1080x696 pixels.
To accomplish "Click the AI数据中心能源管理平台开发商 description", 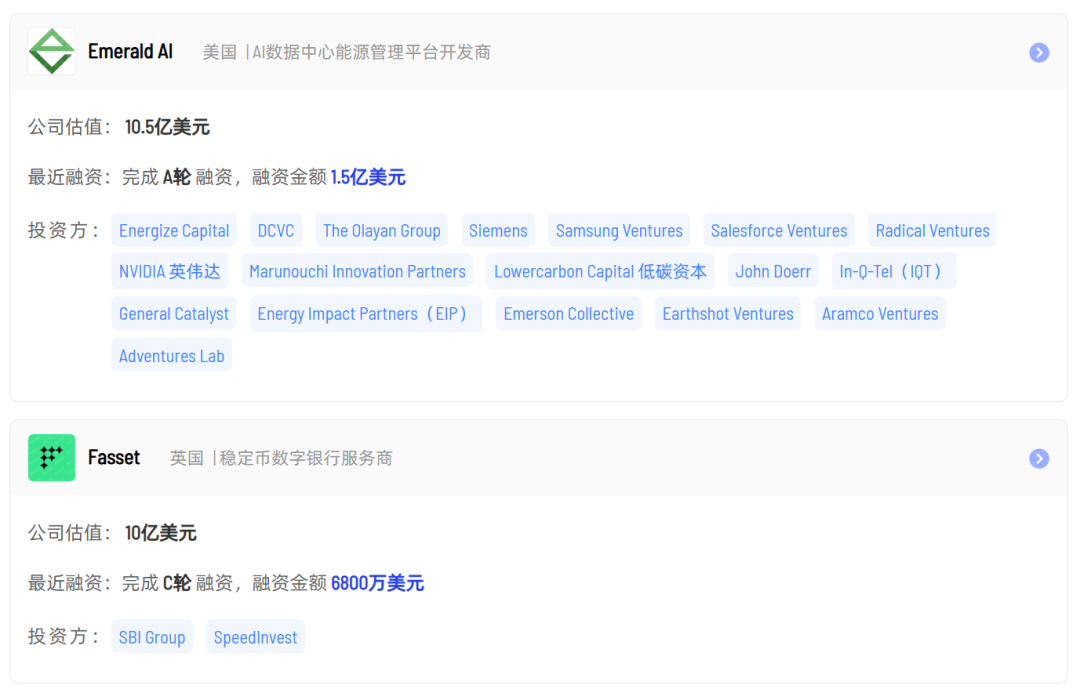I will tap(371, 52).
